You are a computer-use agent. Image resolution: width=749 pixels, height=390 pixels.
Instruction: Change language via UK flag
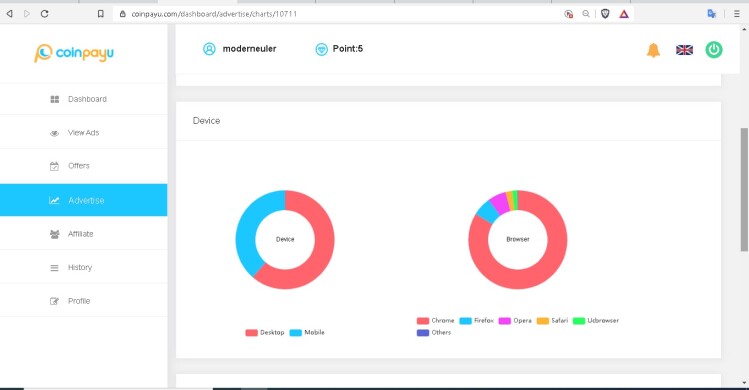[x=684, y=50]
